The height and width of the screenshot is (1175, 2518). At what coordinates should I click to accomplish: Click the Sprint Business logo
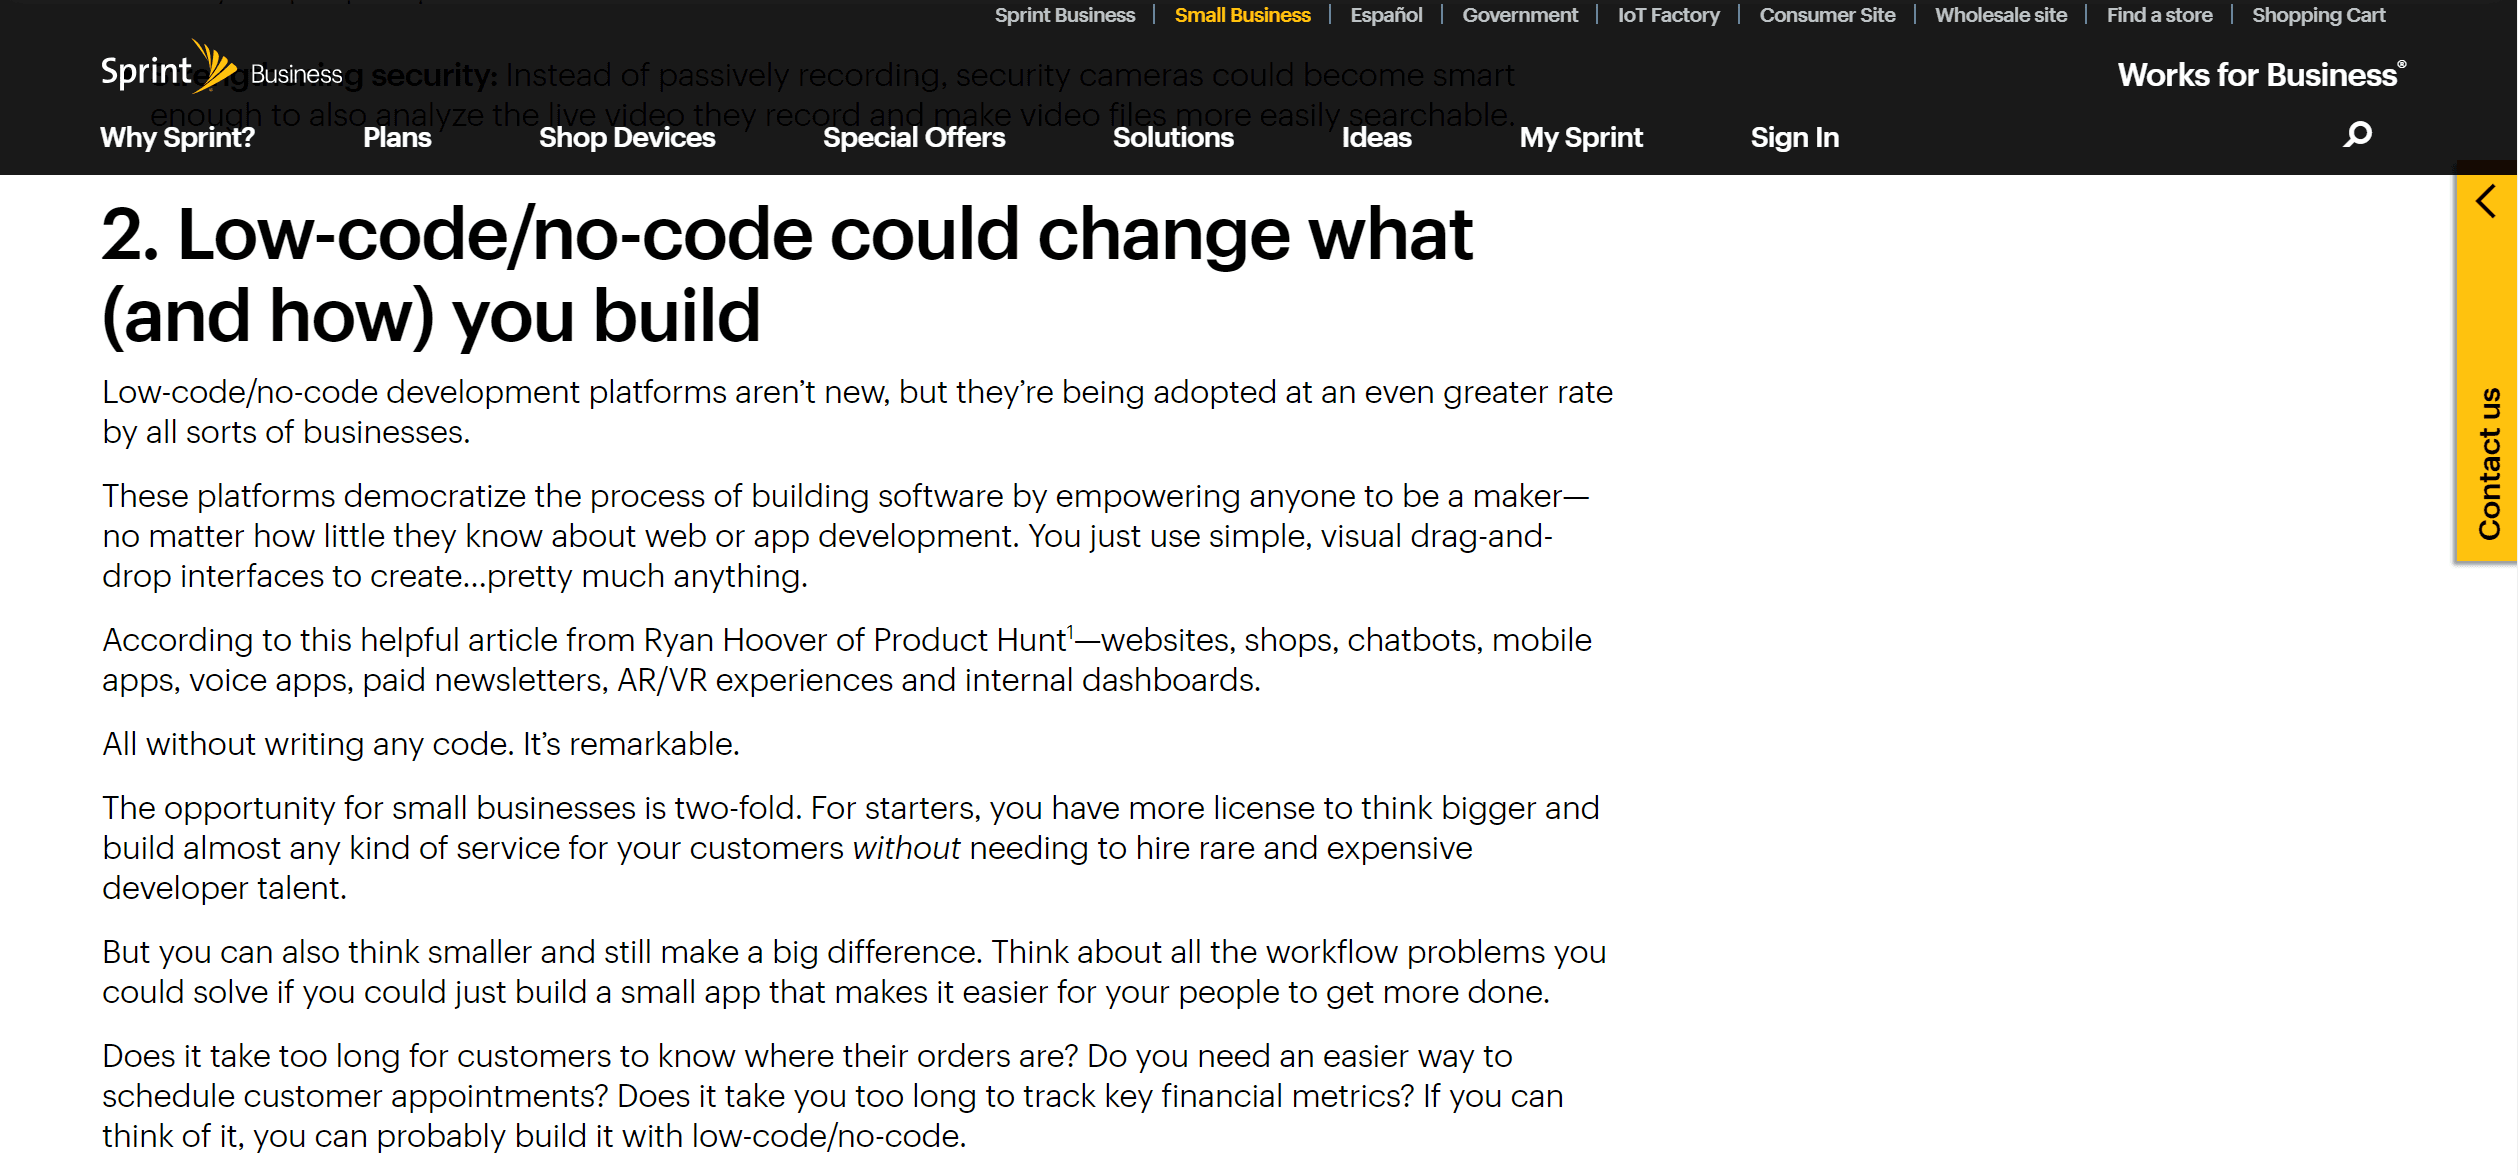click(x=221, y=70)
